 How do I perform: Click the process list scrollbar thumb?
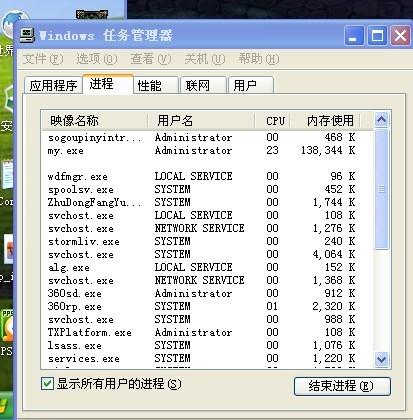pyautogui.click(x=381, y=189)
